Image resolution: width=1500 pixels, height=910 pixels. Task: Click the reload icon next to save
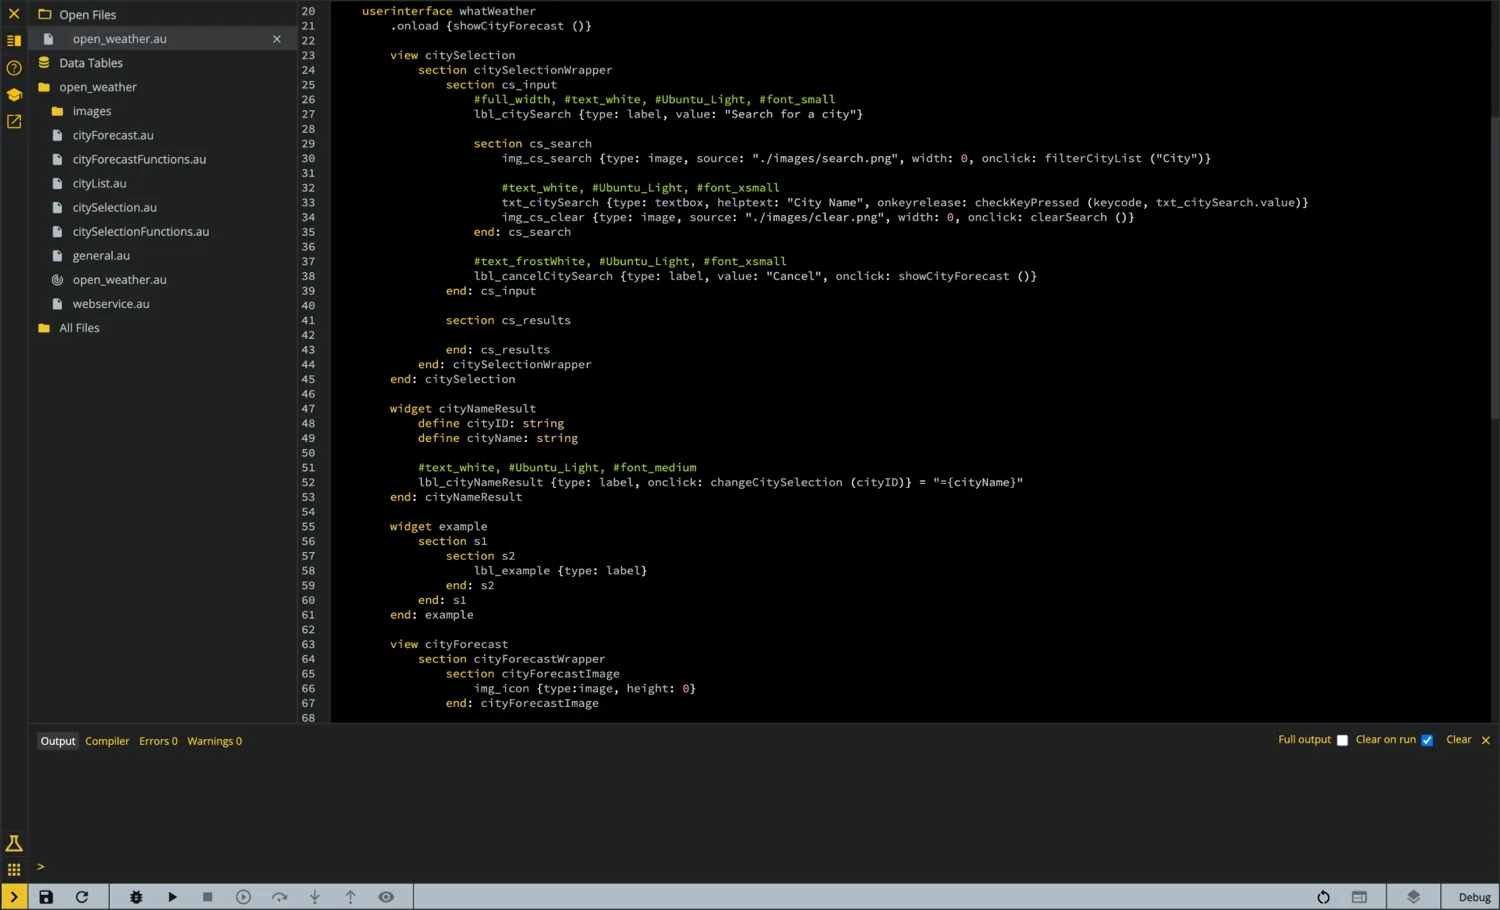(82, 897)
